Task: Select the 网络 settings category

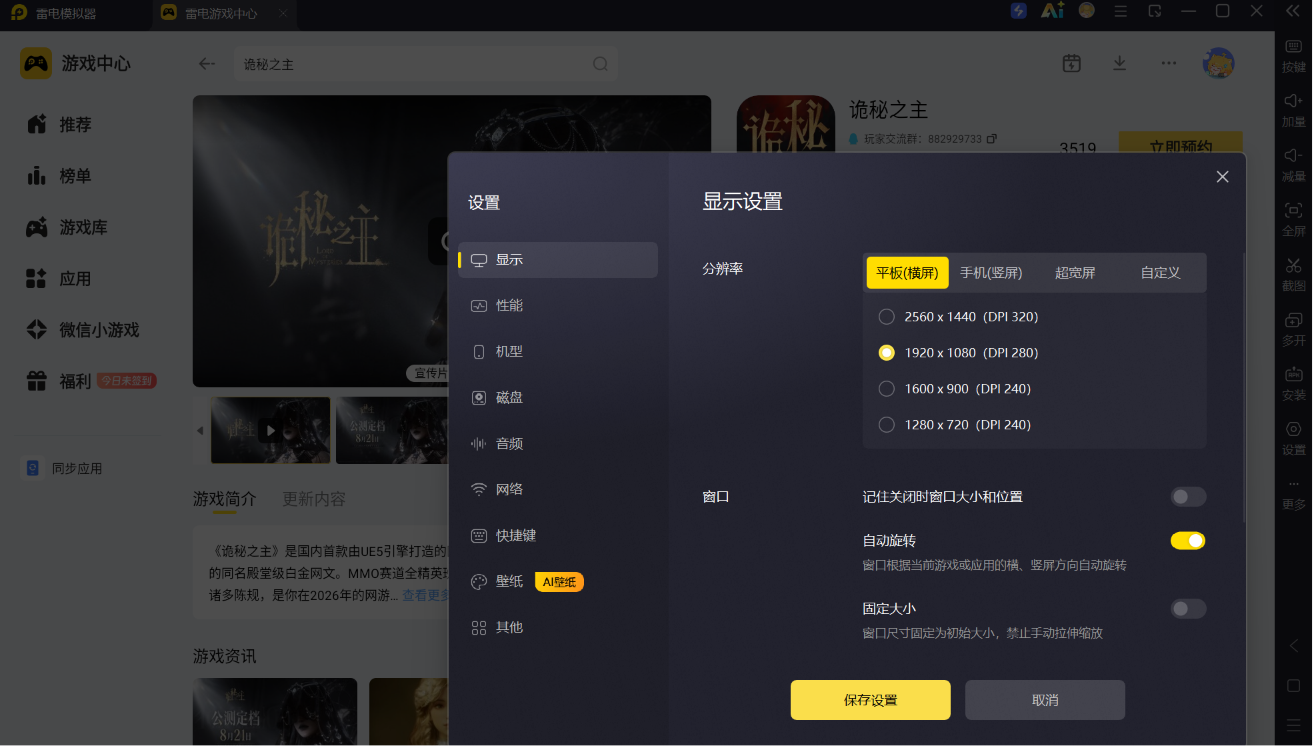Action: click(x=558, y=489)
